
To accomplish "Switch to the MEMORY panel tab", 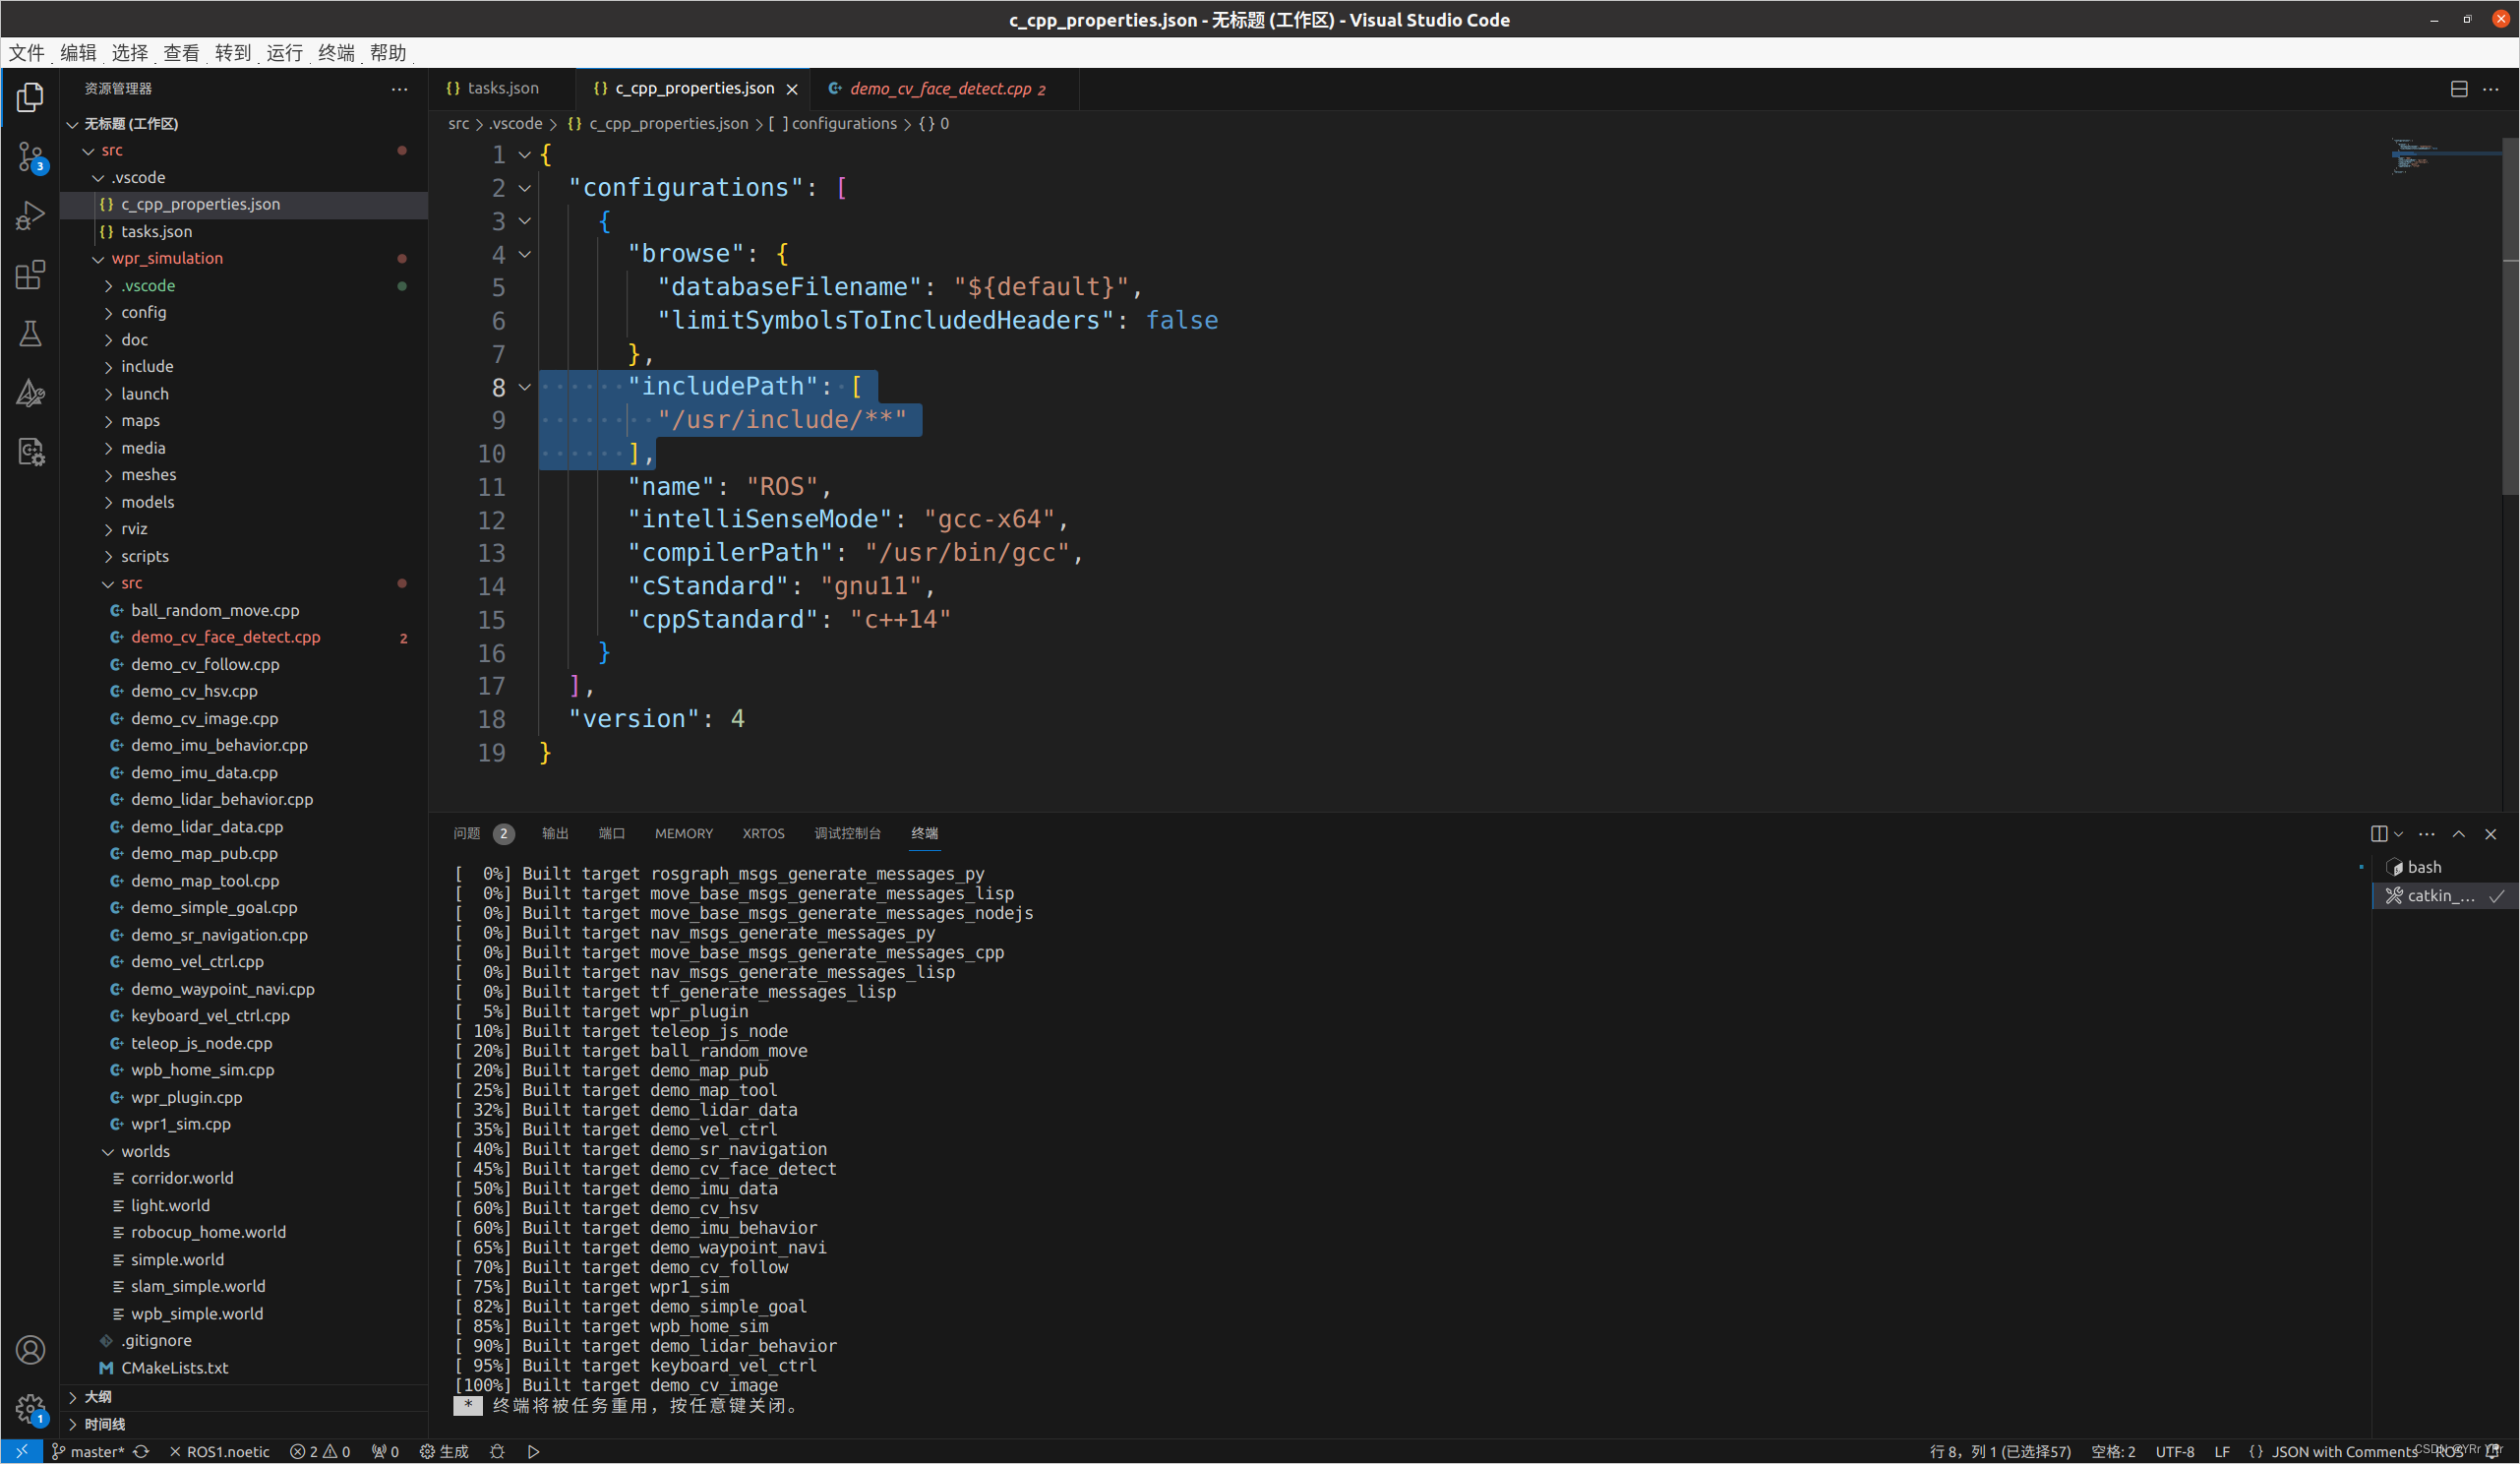I will point(684,834).
